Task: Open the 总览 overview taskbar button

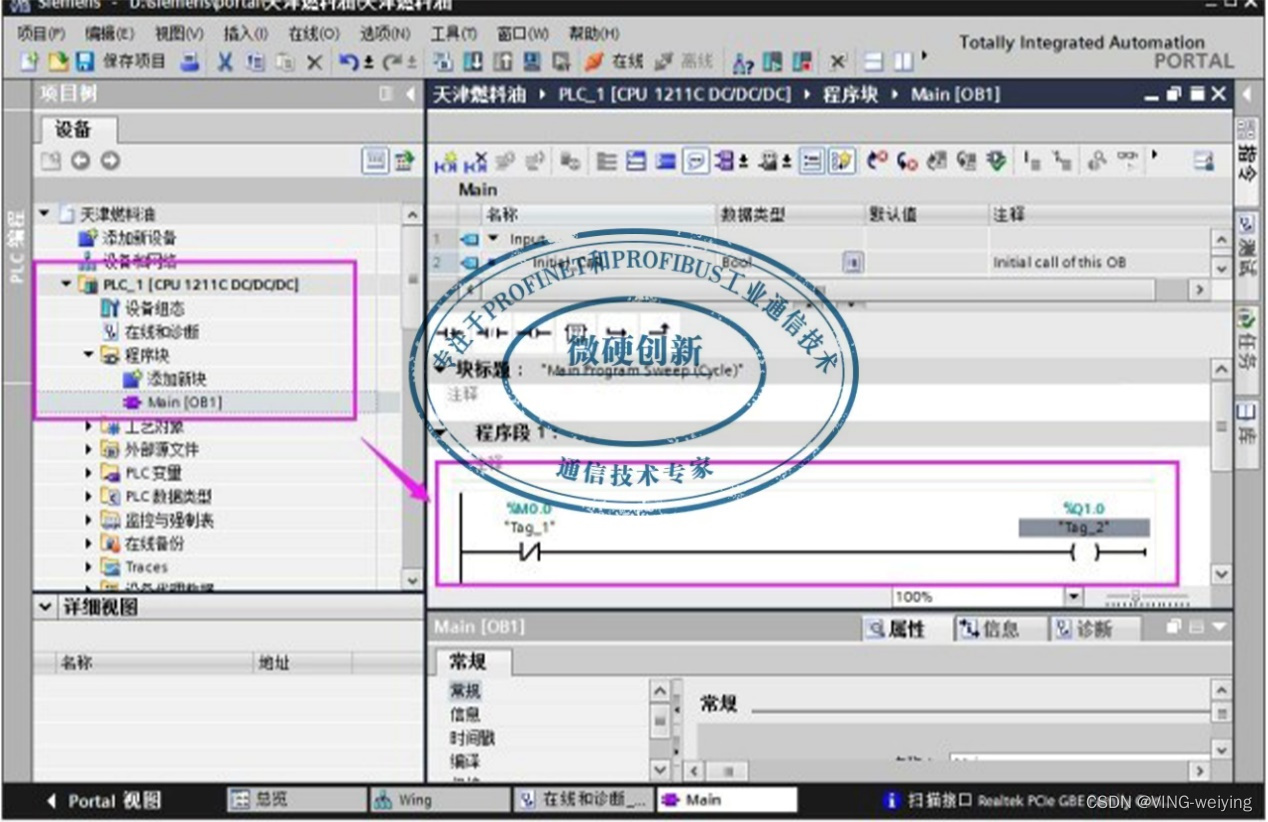Action: point(296,800)
